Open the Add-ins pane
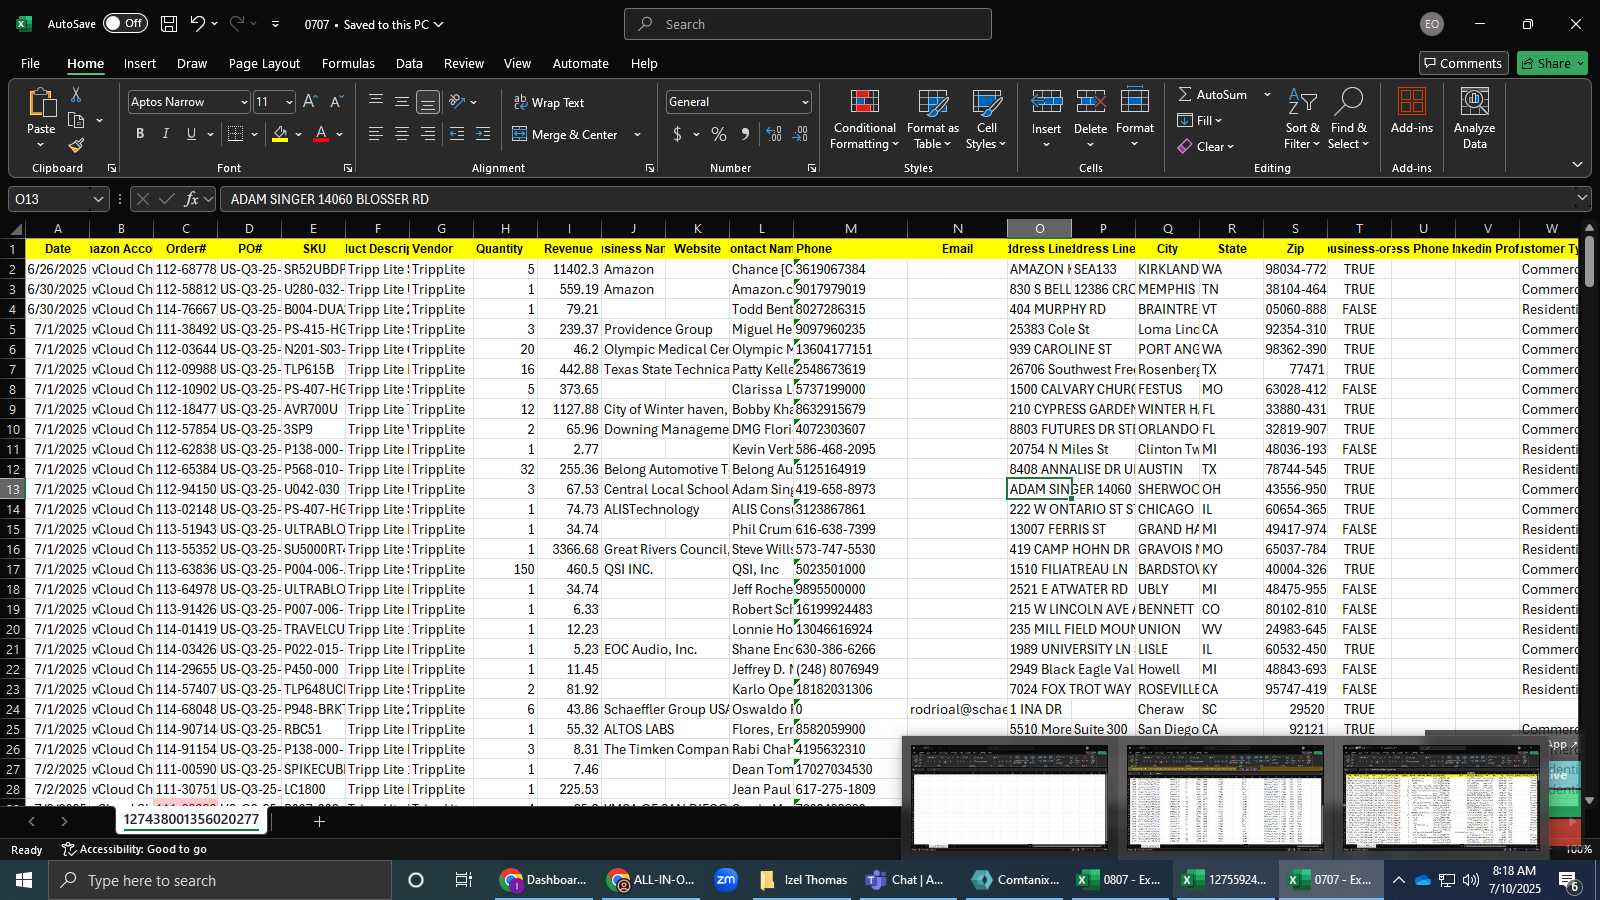 [x=1411, y=112]
